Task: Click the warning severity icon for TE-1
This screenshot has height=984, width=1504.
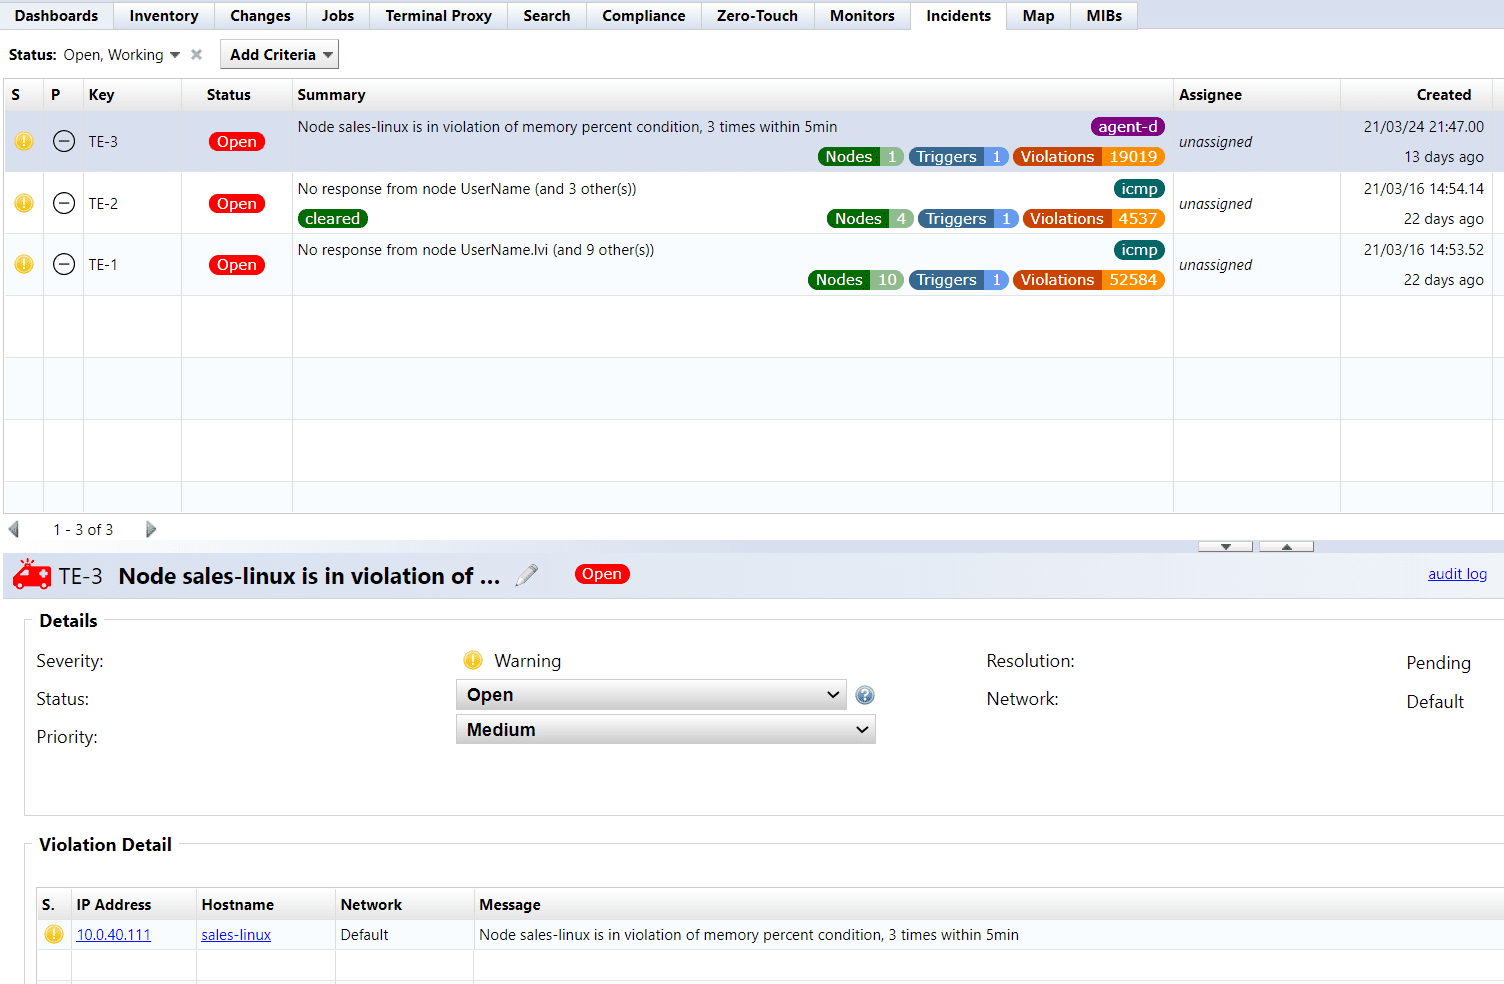Action: tap(24, 265)
